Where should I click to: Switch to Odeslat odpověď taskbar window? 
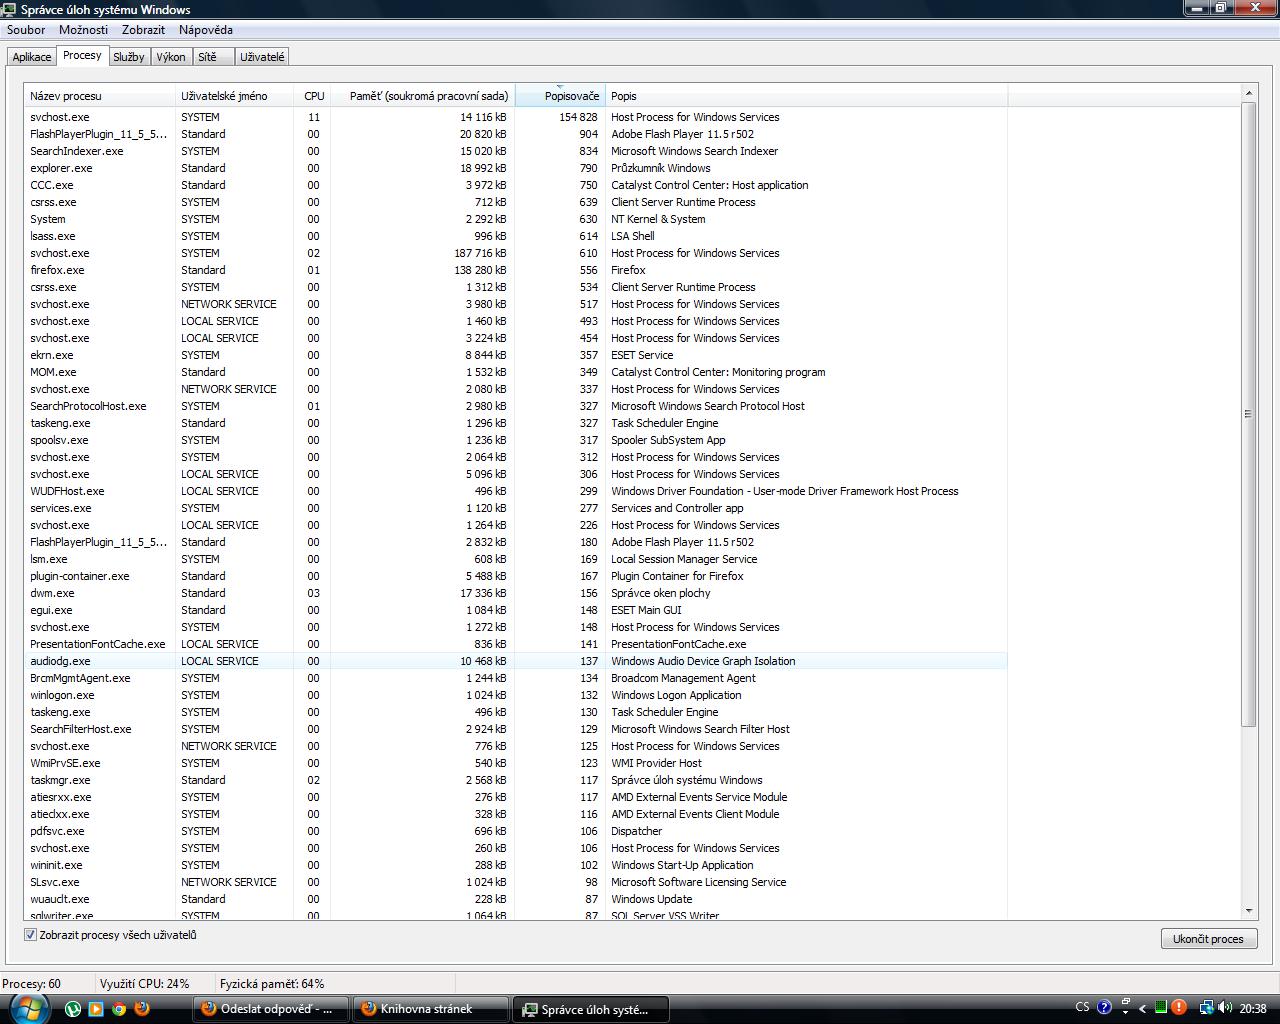272,1009
